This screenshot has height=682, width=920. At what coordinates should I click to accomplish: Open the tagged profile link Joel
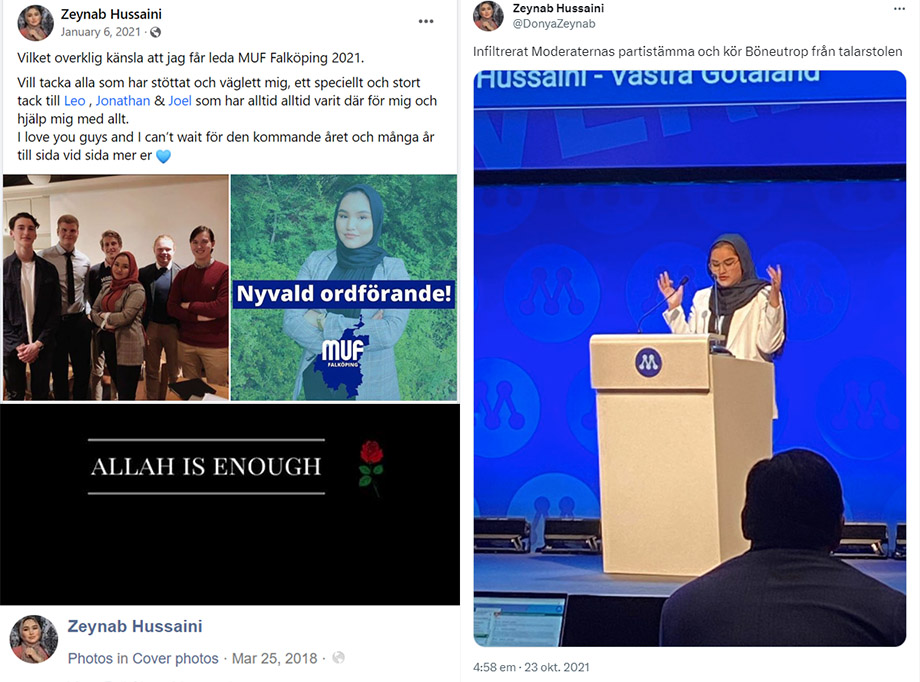tap(180, 101)
